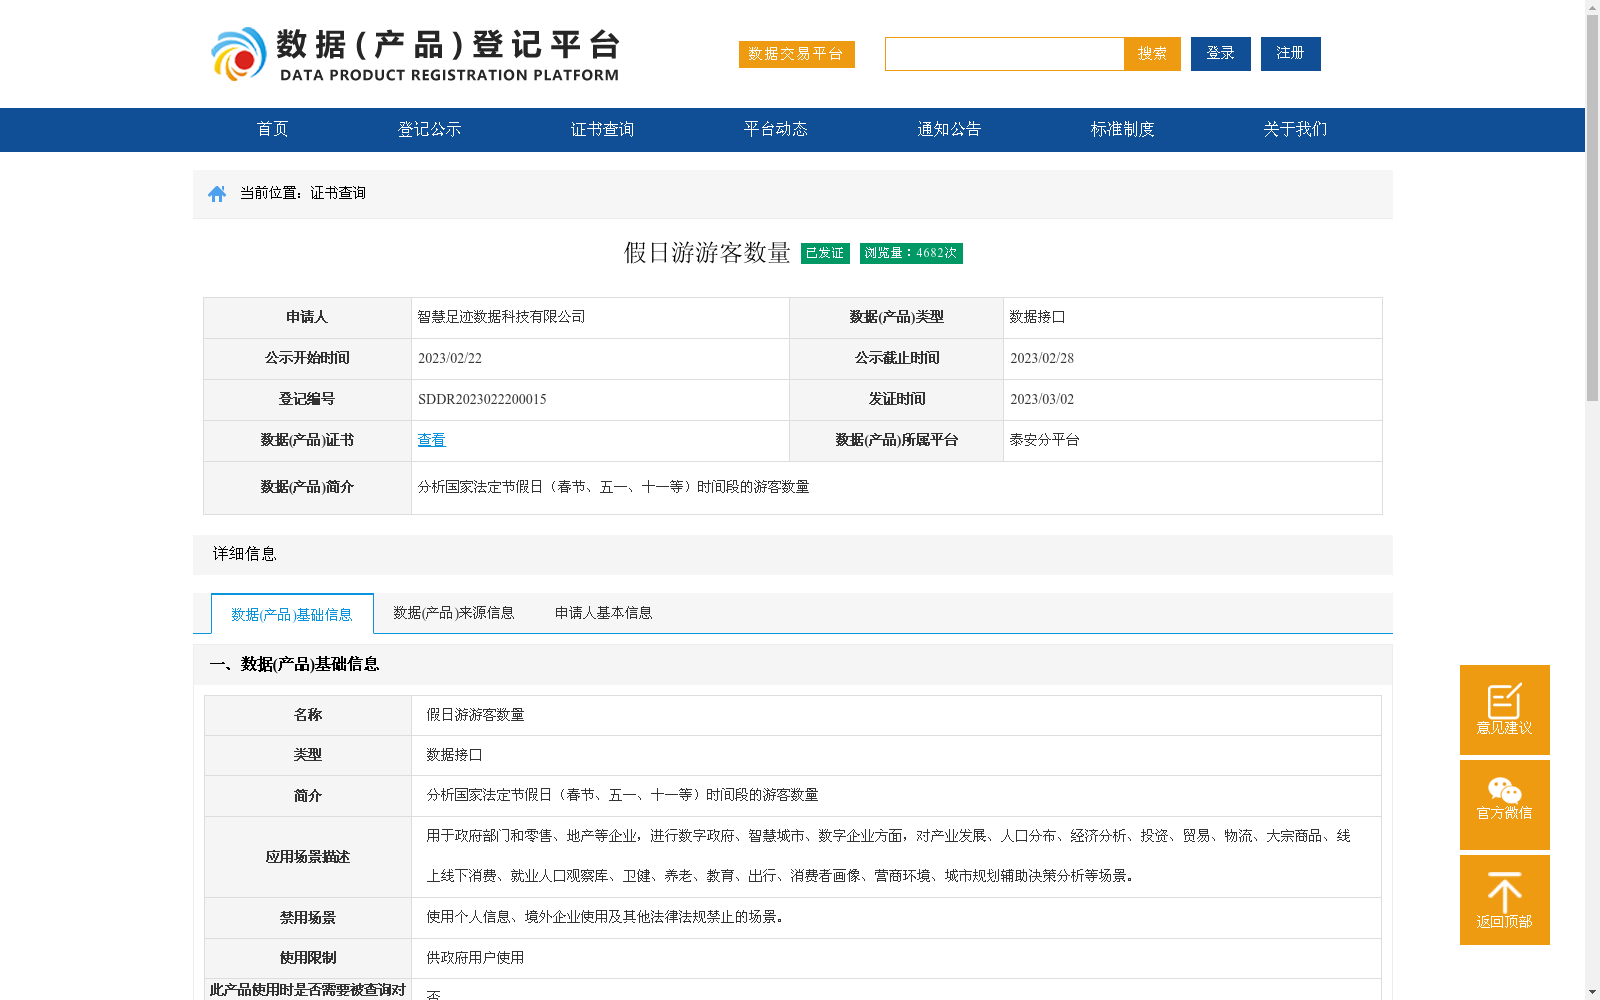The width and height of the screenshot is (1600, 1000).
Task: Click the 已发证 status badge
Action: tap(825, 253)
